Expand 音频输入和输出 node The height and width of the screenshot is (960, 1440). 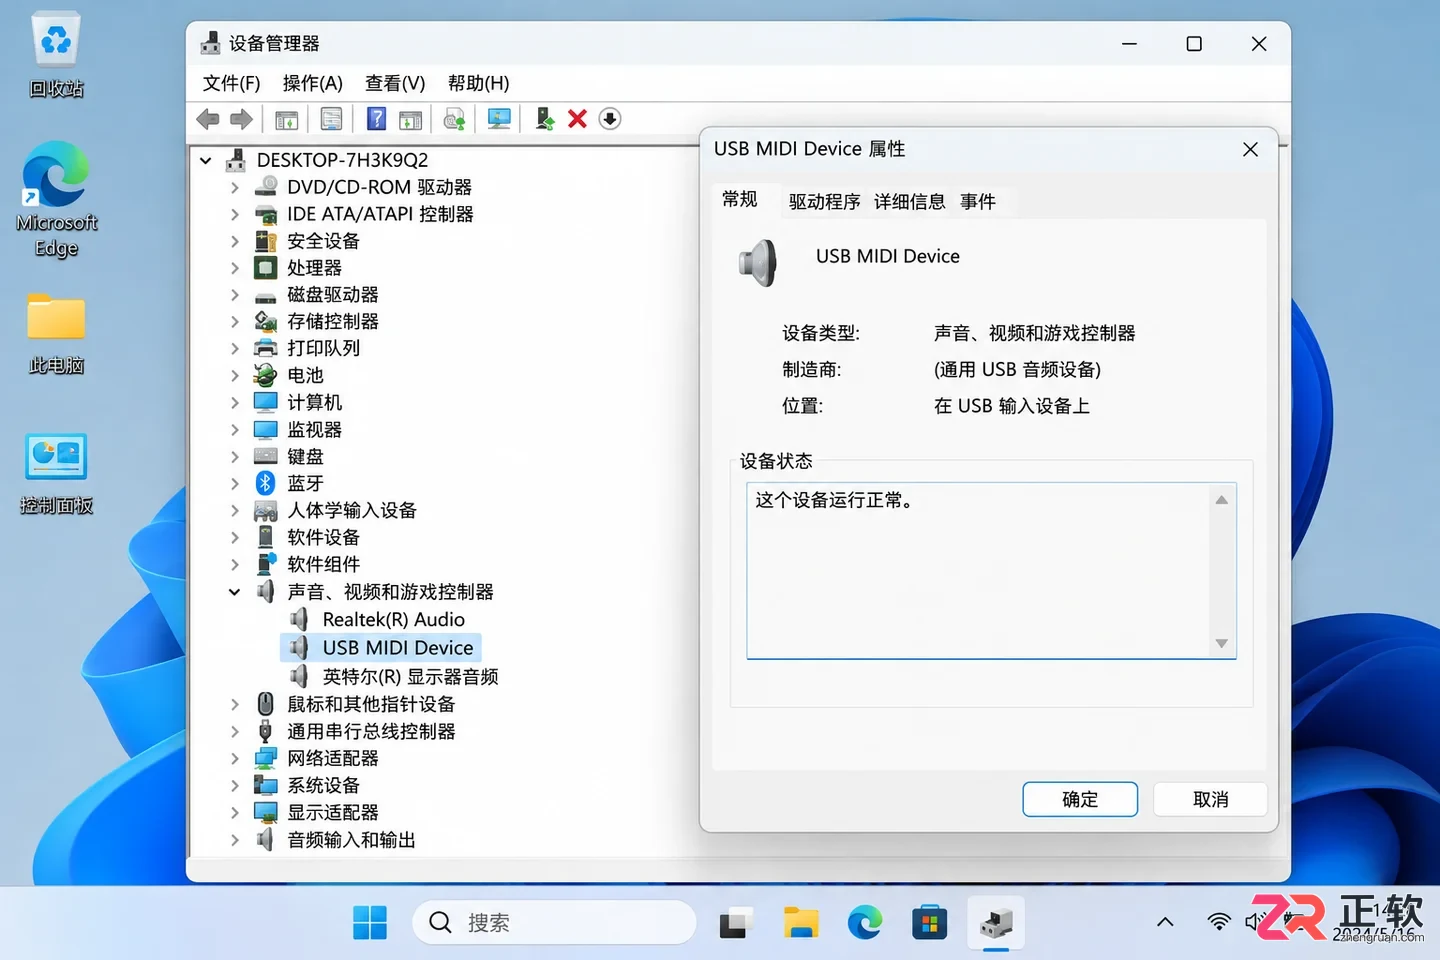[234, 840]
